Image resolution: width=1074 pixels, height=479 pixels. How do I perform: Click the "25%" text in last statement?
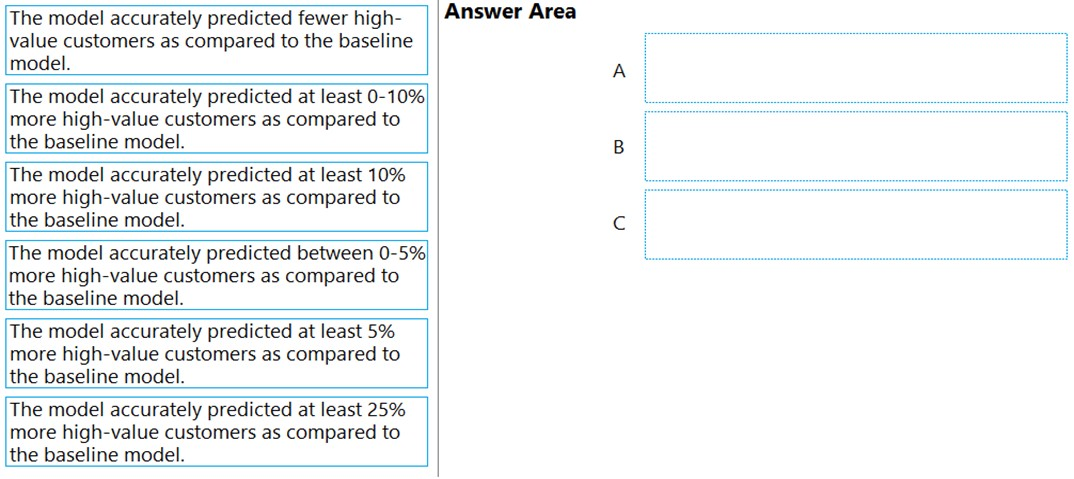coord(384,409)
